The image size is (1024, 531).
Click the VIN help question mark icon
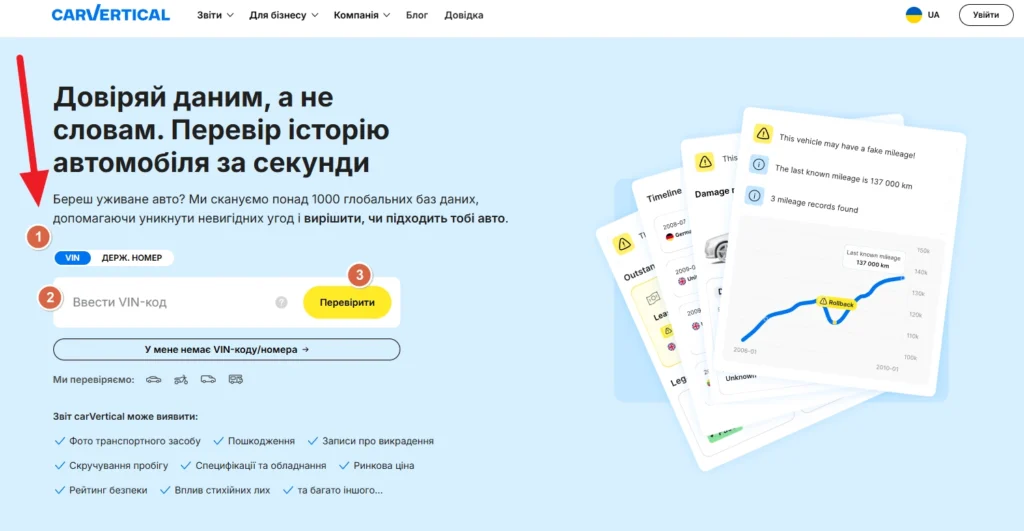click(281, 302)
